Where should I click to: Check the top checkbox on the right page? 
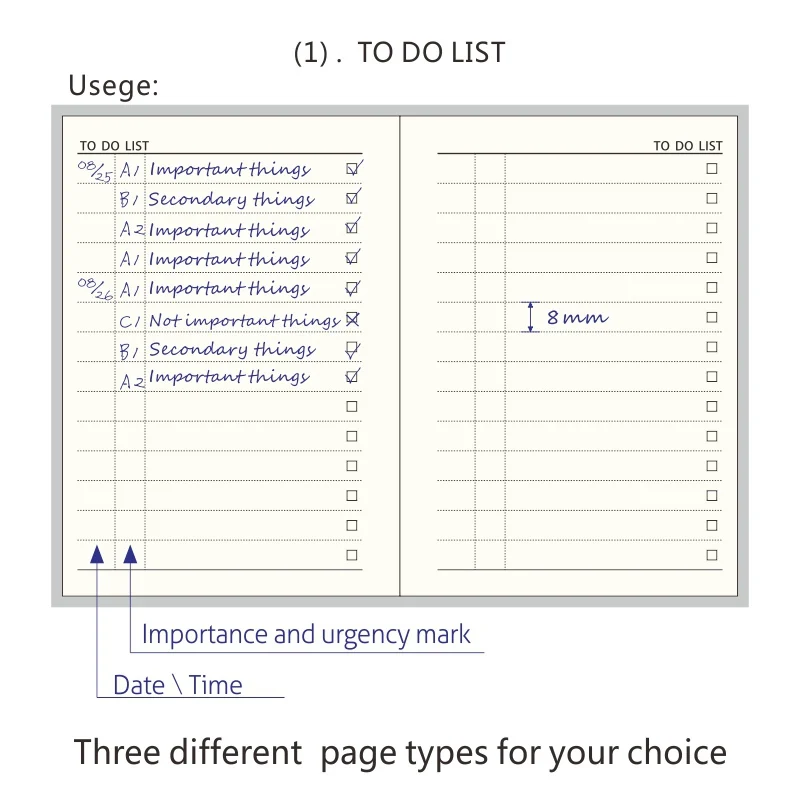pos(712,169)
